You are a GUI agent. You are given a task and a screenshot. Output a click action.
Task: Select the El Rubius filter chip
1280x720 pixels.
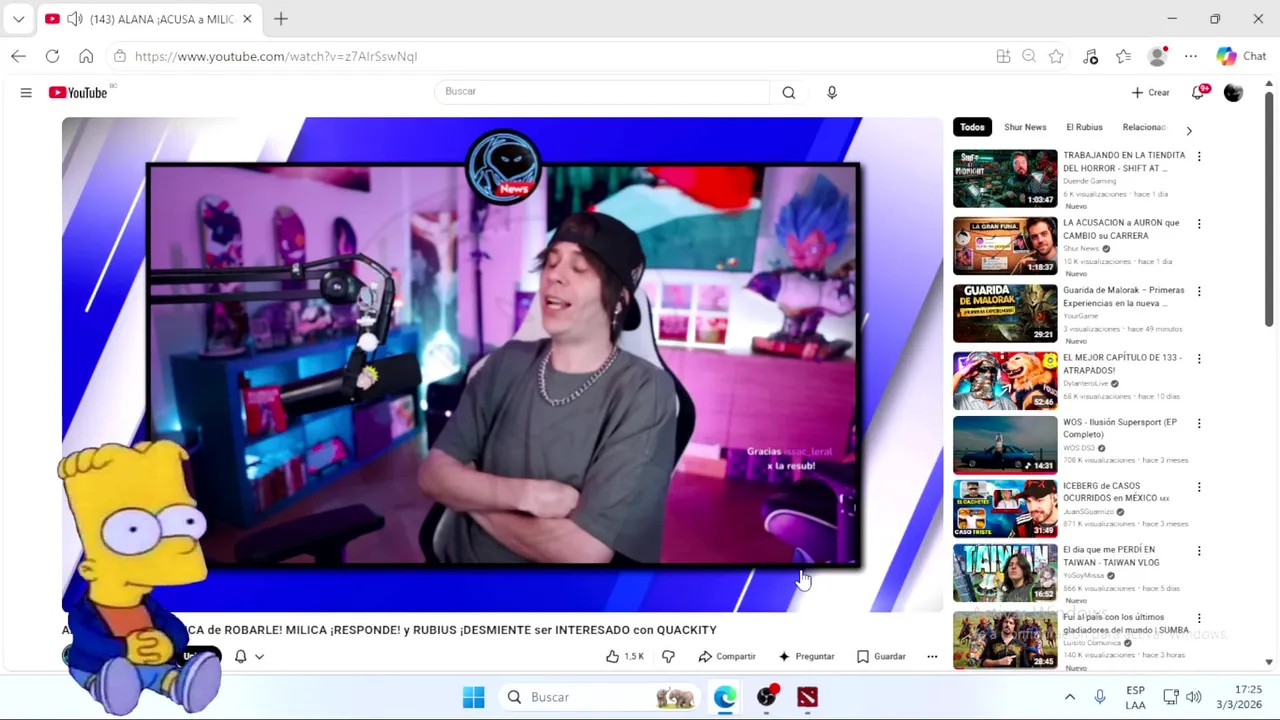click(x=1084, y=127)
